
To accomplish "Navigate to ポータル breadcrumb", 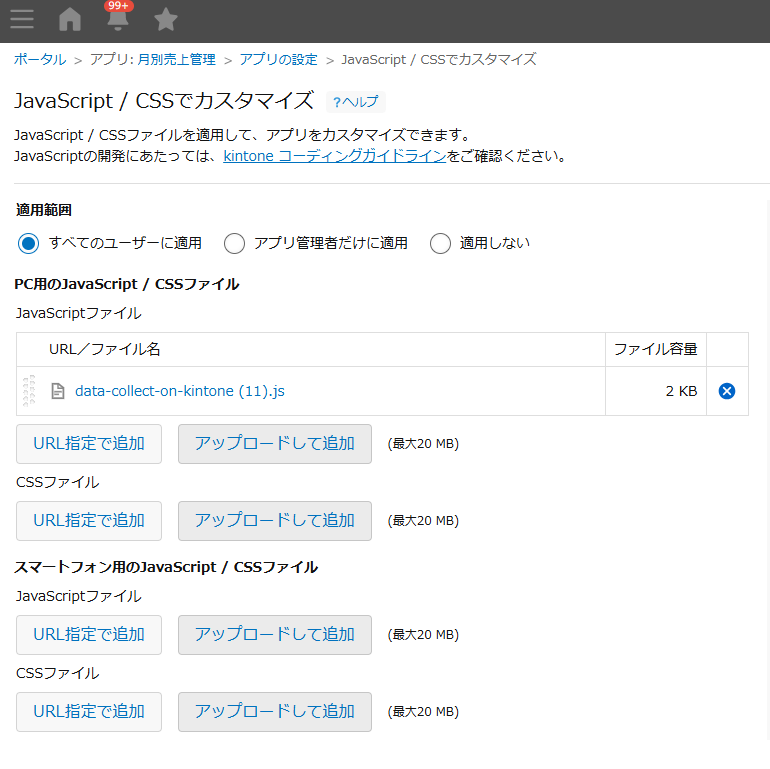I will (x=40, y=60).
